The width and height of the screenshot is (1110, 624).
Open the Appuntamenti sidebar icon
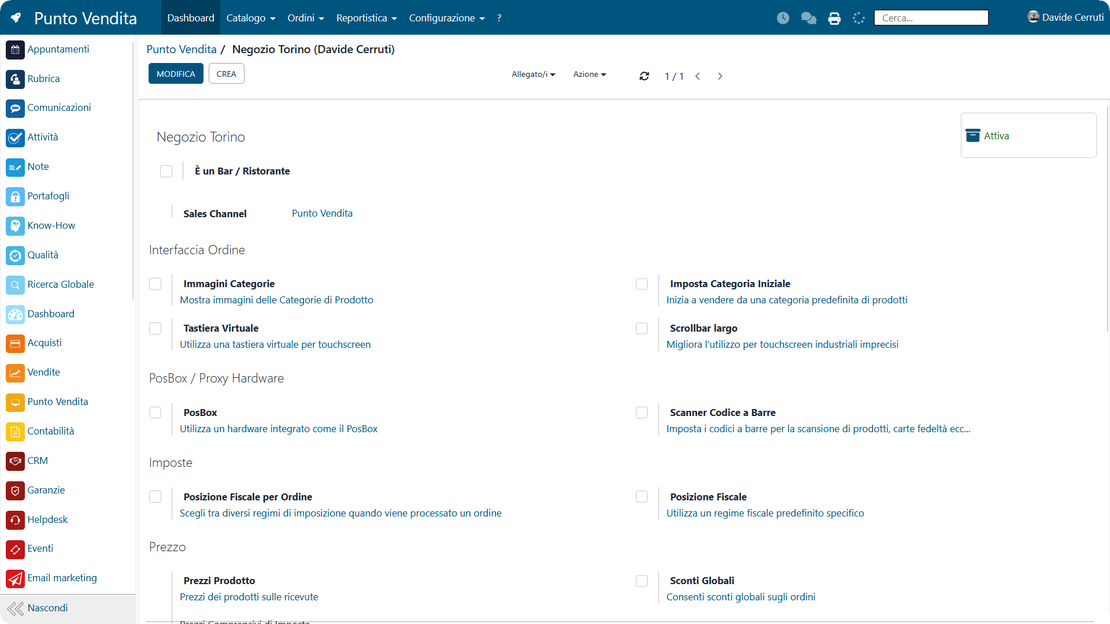[x=15, y=50]
